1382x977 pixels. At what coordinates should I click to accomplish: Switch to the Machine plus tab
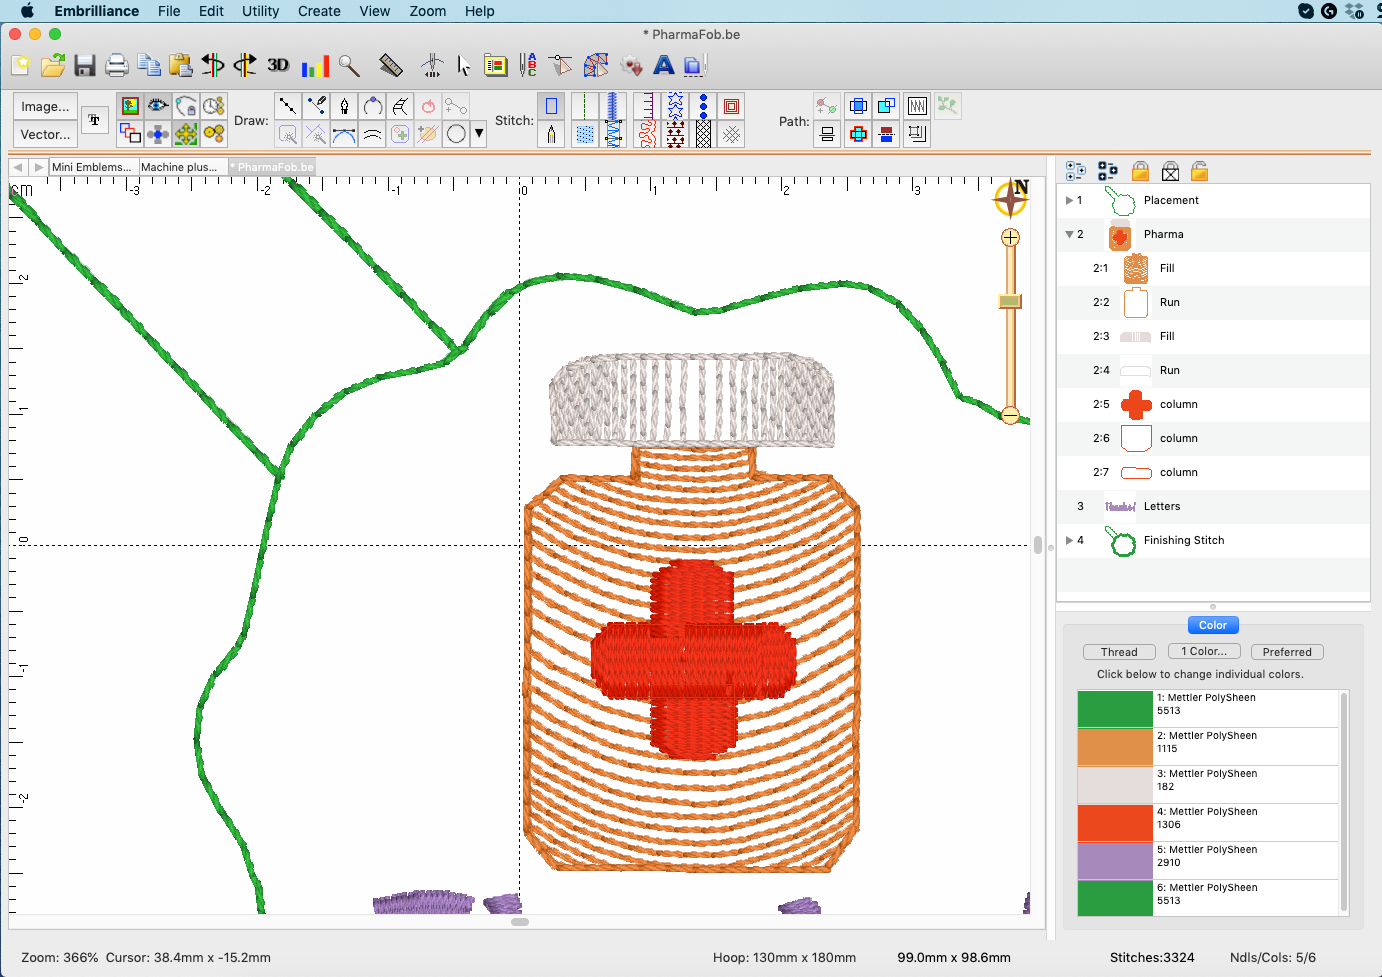179,167
